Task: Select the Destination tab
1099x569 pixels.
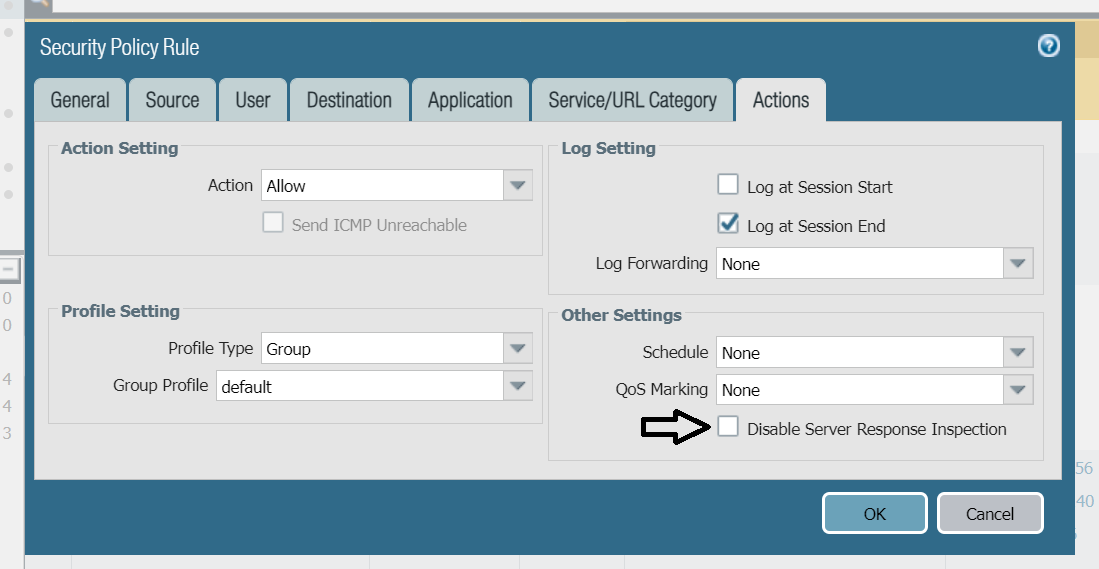Action: coord(349,100)
